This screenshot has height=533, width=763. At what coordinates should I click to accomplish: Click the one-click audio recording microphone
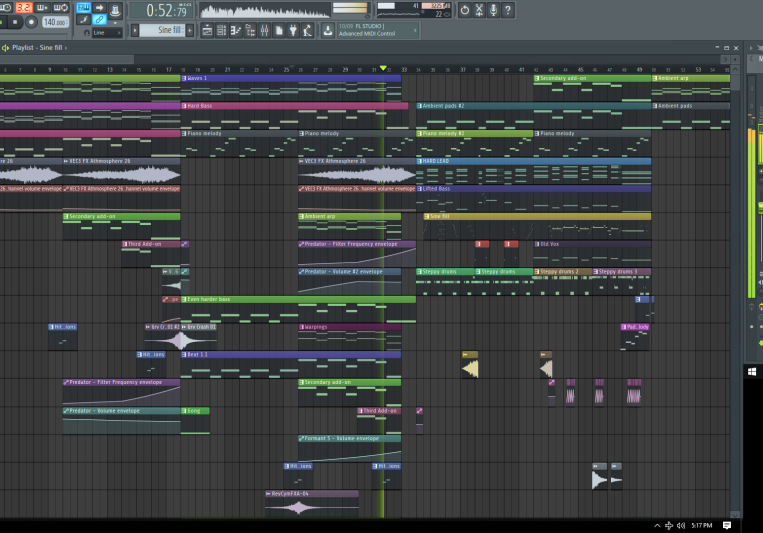(493, 10)
